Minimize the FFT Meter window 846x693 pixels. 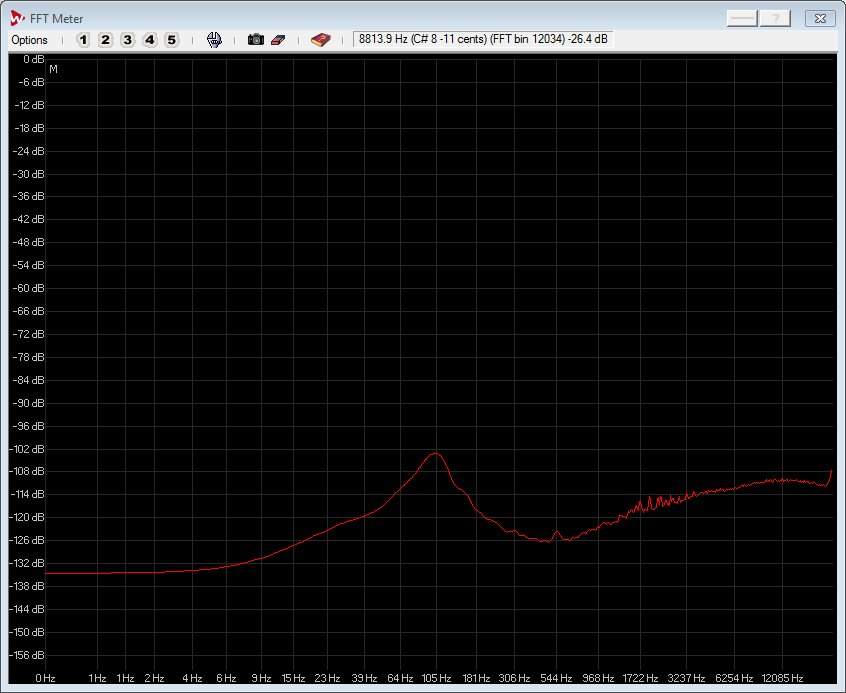(743, 18)
